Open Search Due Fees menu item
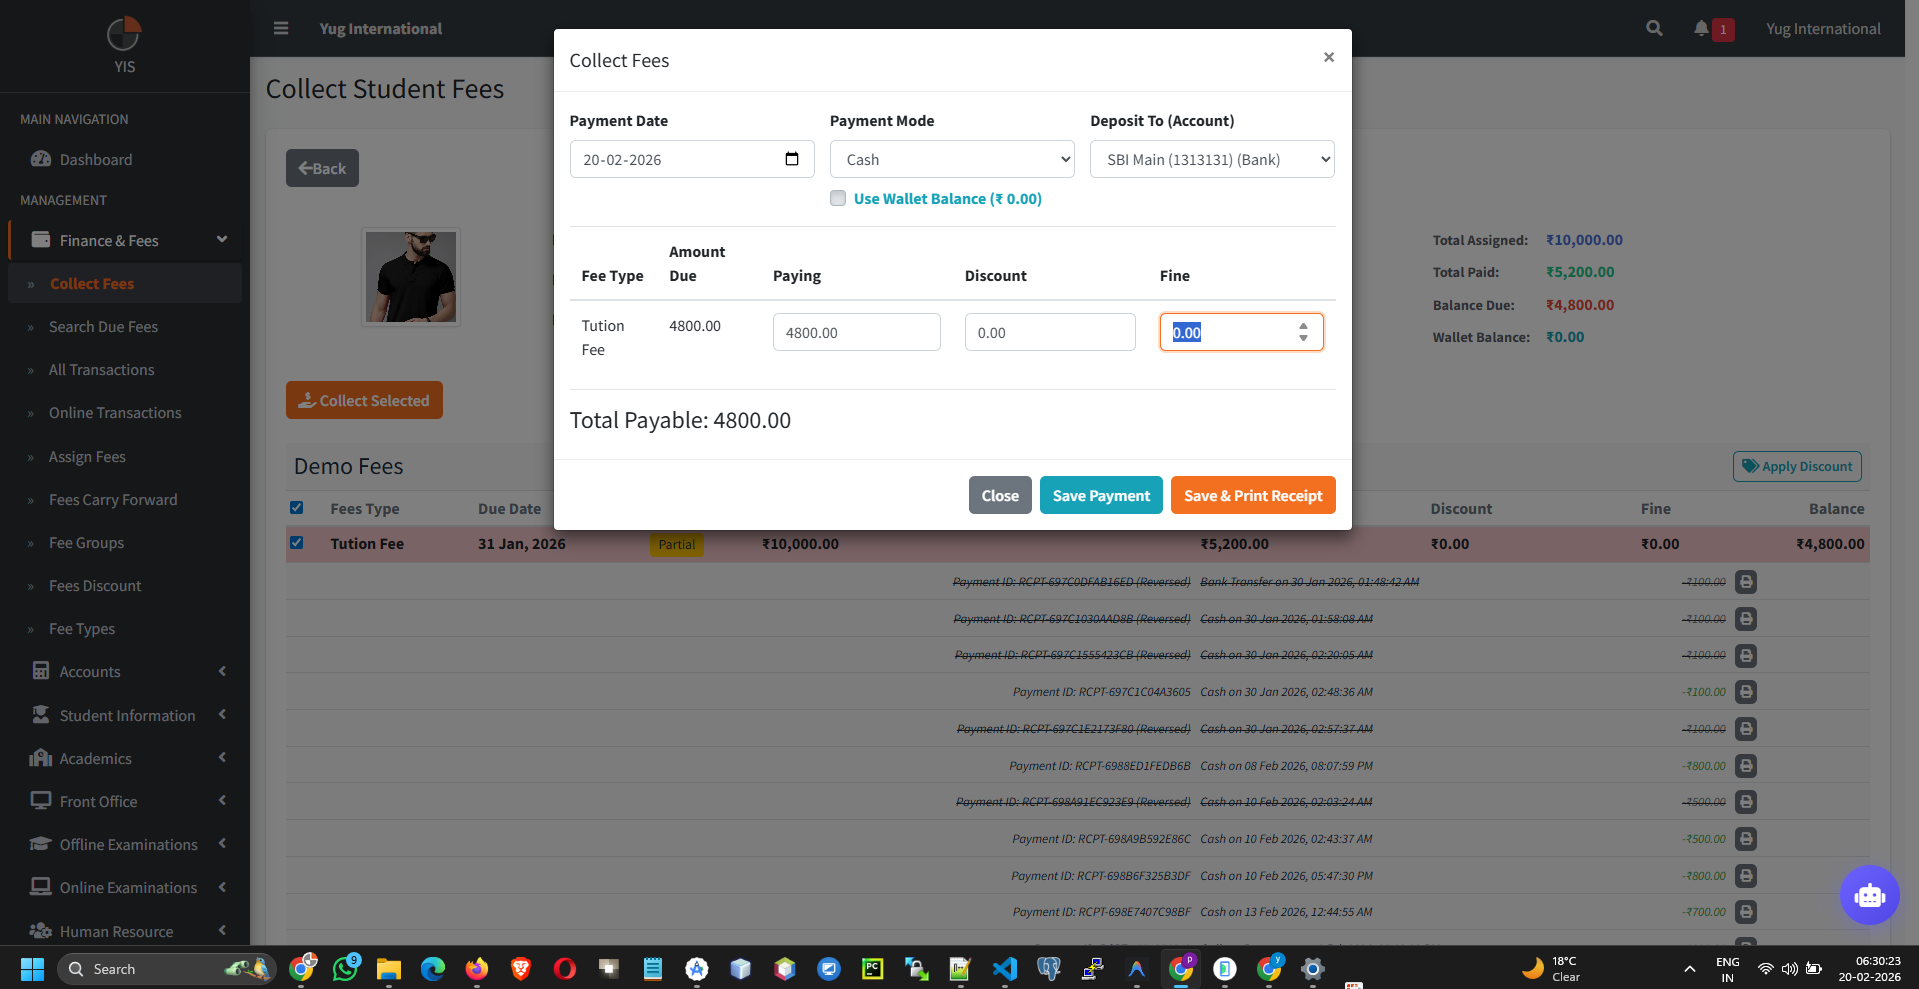The height and width of the screenshot is (989, 1919). (103, 326)
